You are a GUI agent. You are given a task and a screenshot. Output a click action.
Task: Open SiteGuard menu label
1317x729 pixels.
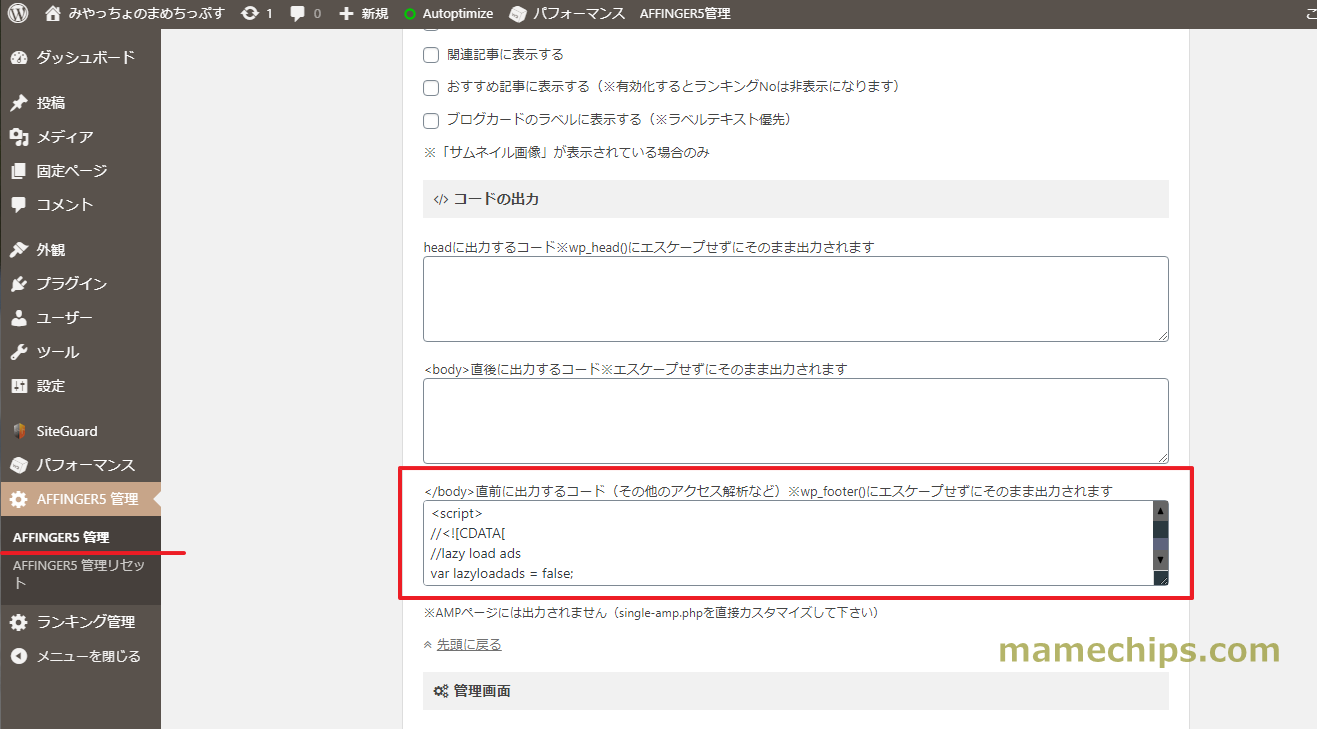pos(67,431)
